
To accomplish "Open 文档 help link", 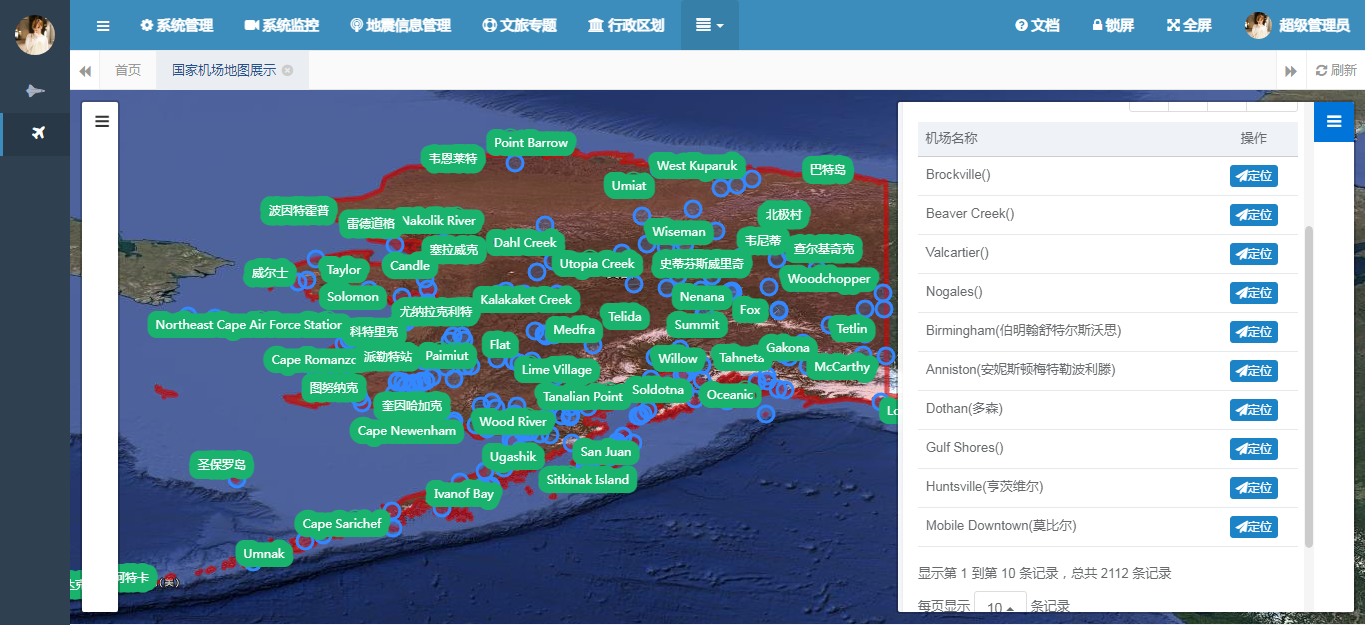I will [x=1037, y=25].
